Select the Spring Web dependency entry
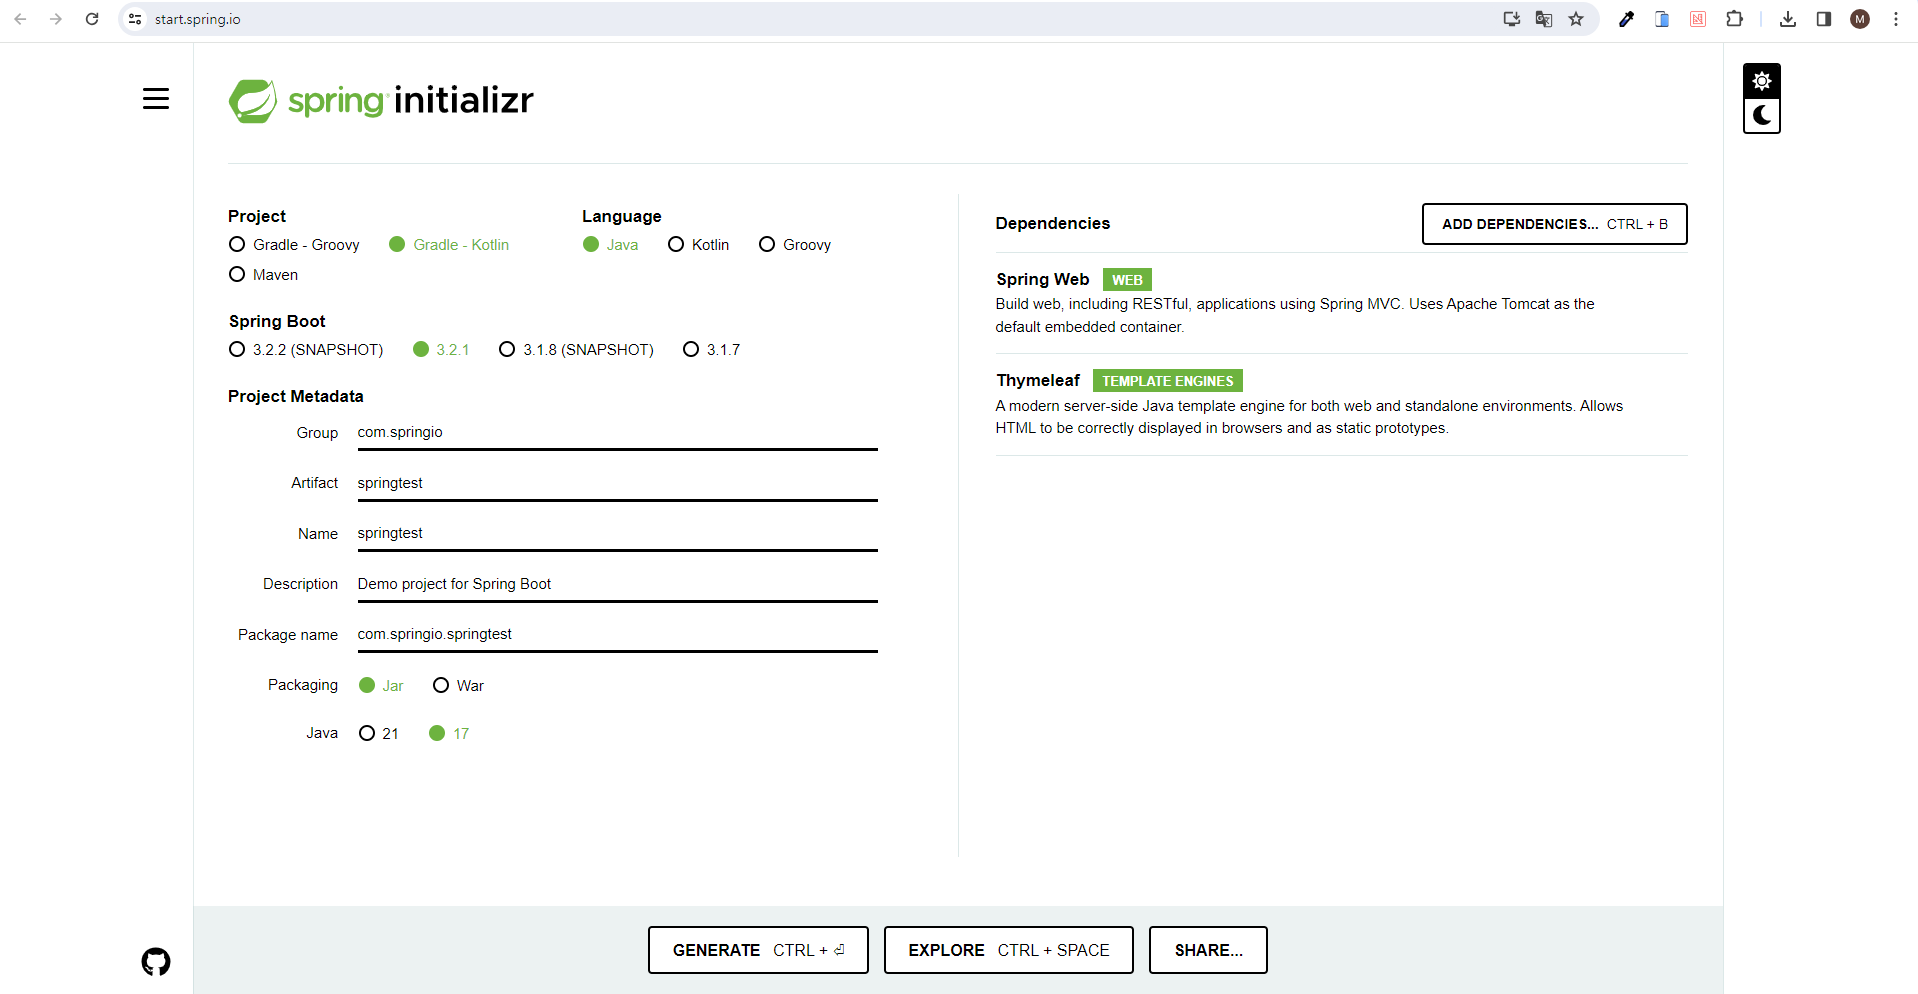Viewport: 1918px width, 994px height. pyautogui.click(x=1341, y=303)
